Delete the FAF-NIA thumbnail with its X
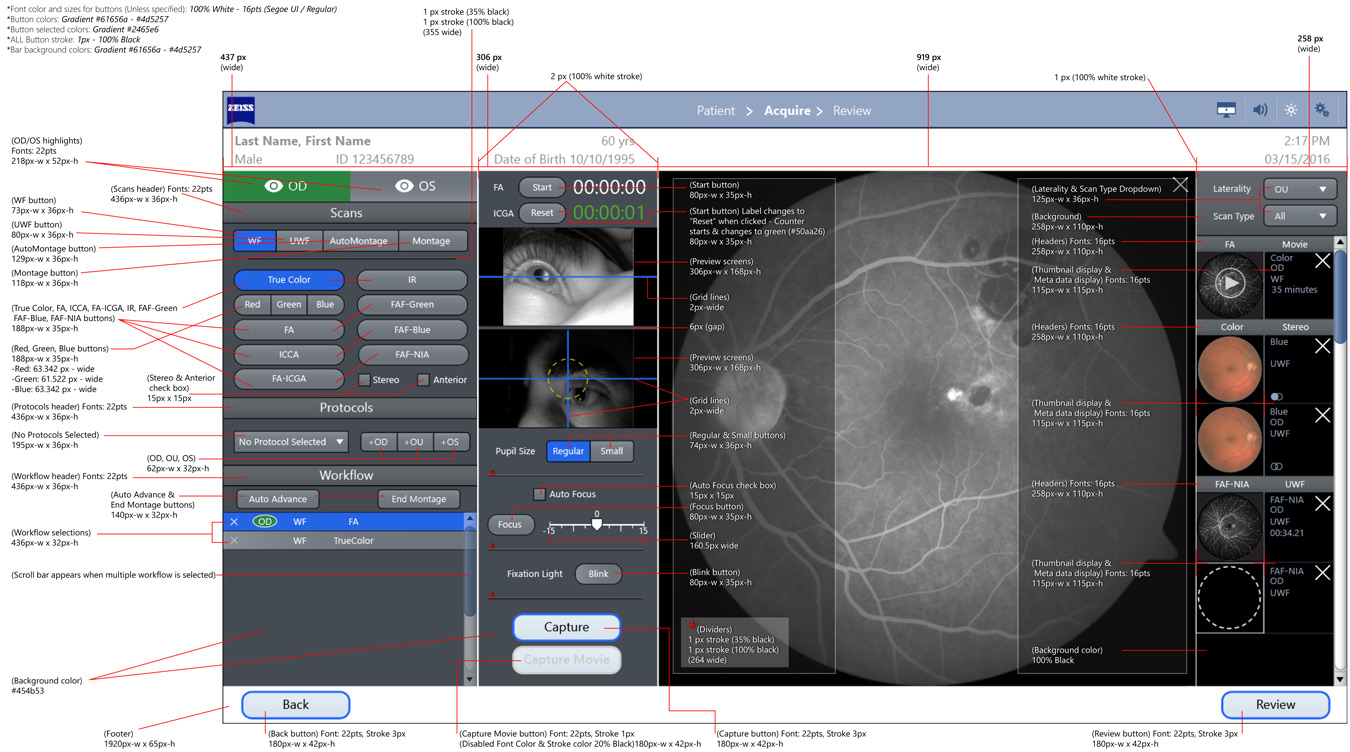The width and height of the screenshot is (1350, 752). tap(1322, 504)
